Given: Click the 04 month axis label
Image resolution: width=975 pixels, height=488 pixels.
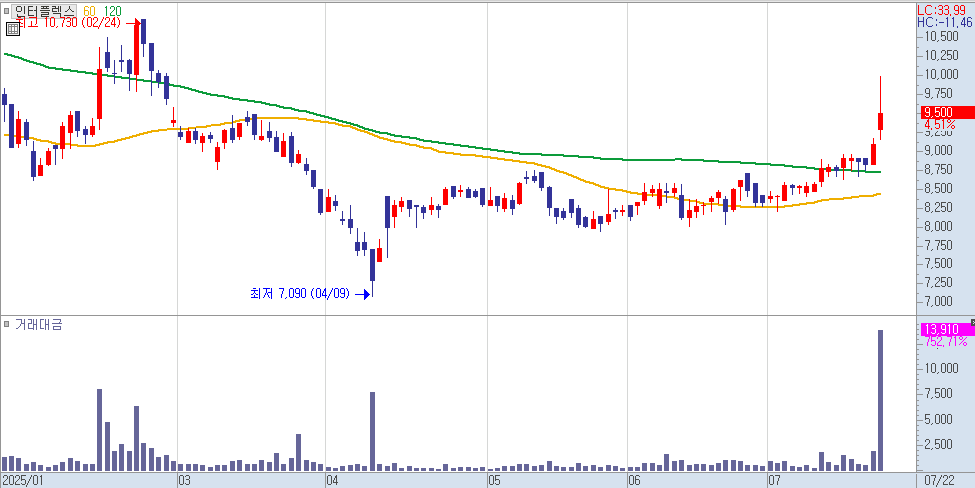Looking at the screenshot, I should (331, 481).
